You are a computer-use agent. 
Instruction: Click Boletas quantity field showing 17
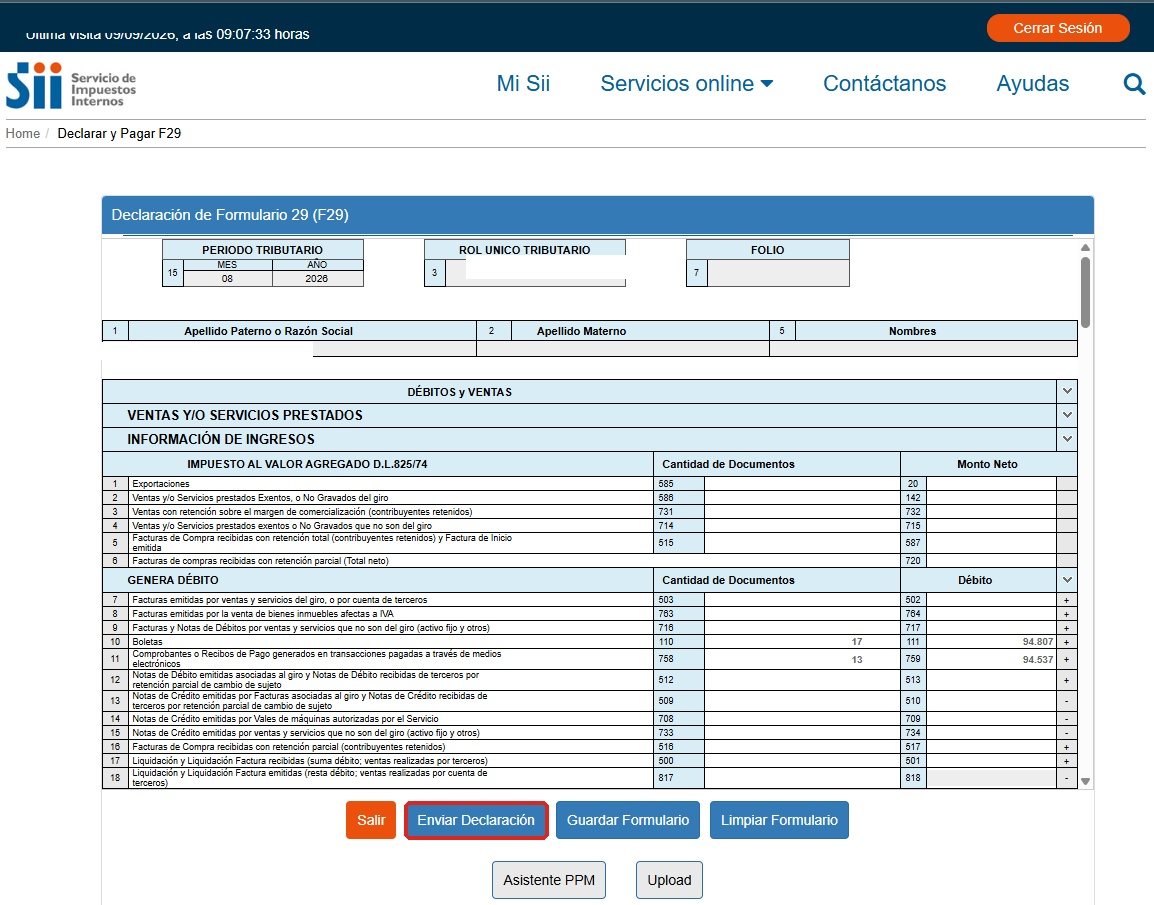[x=801, y=642]
